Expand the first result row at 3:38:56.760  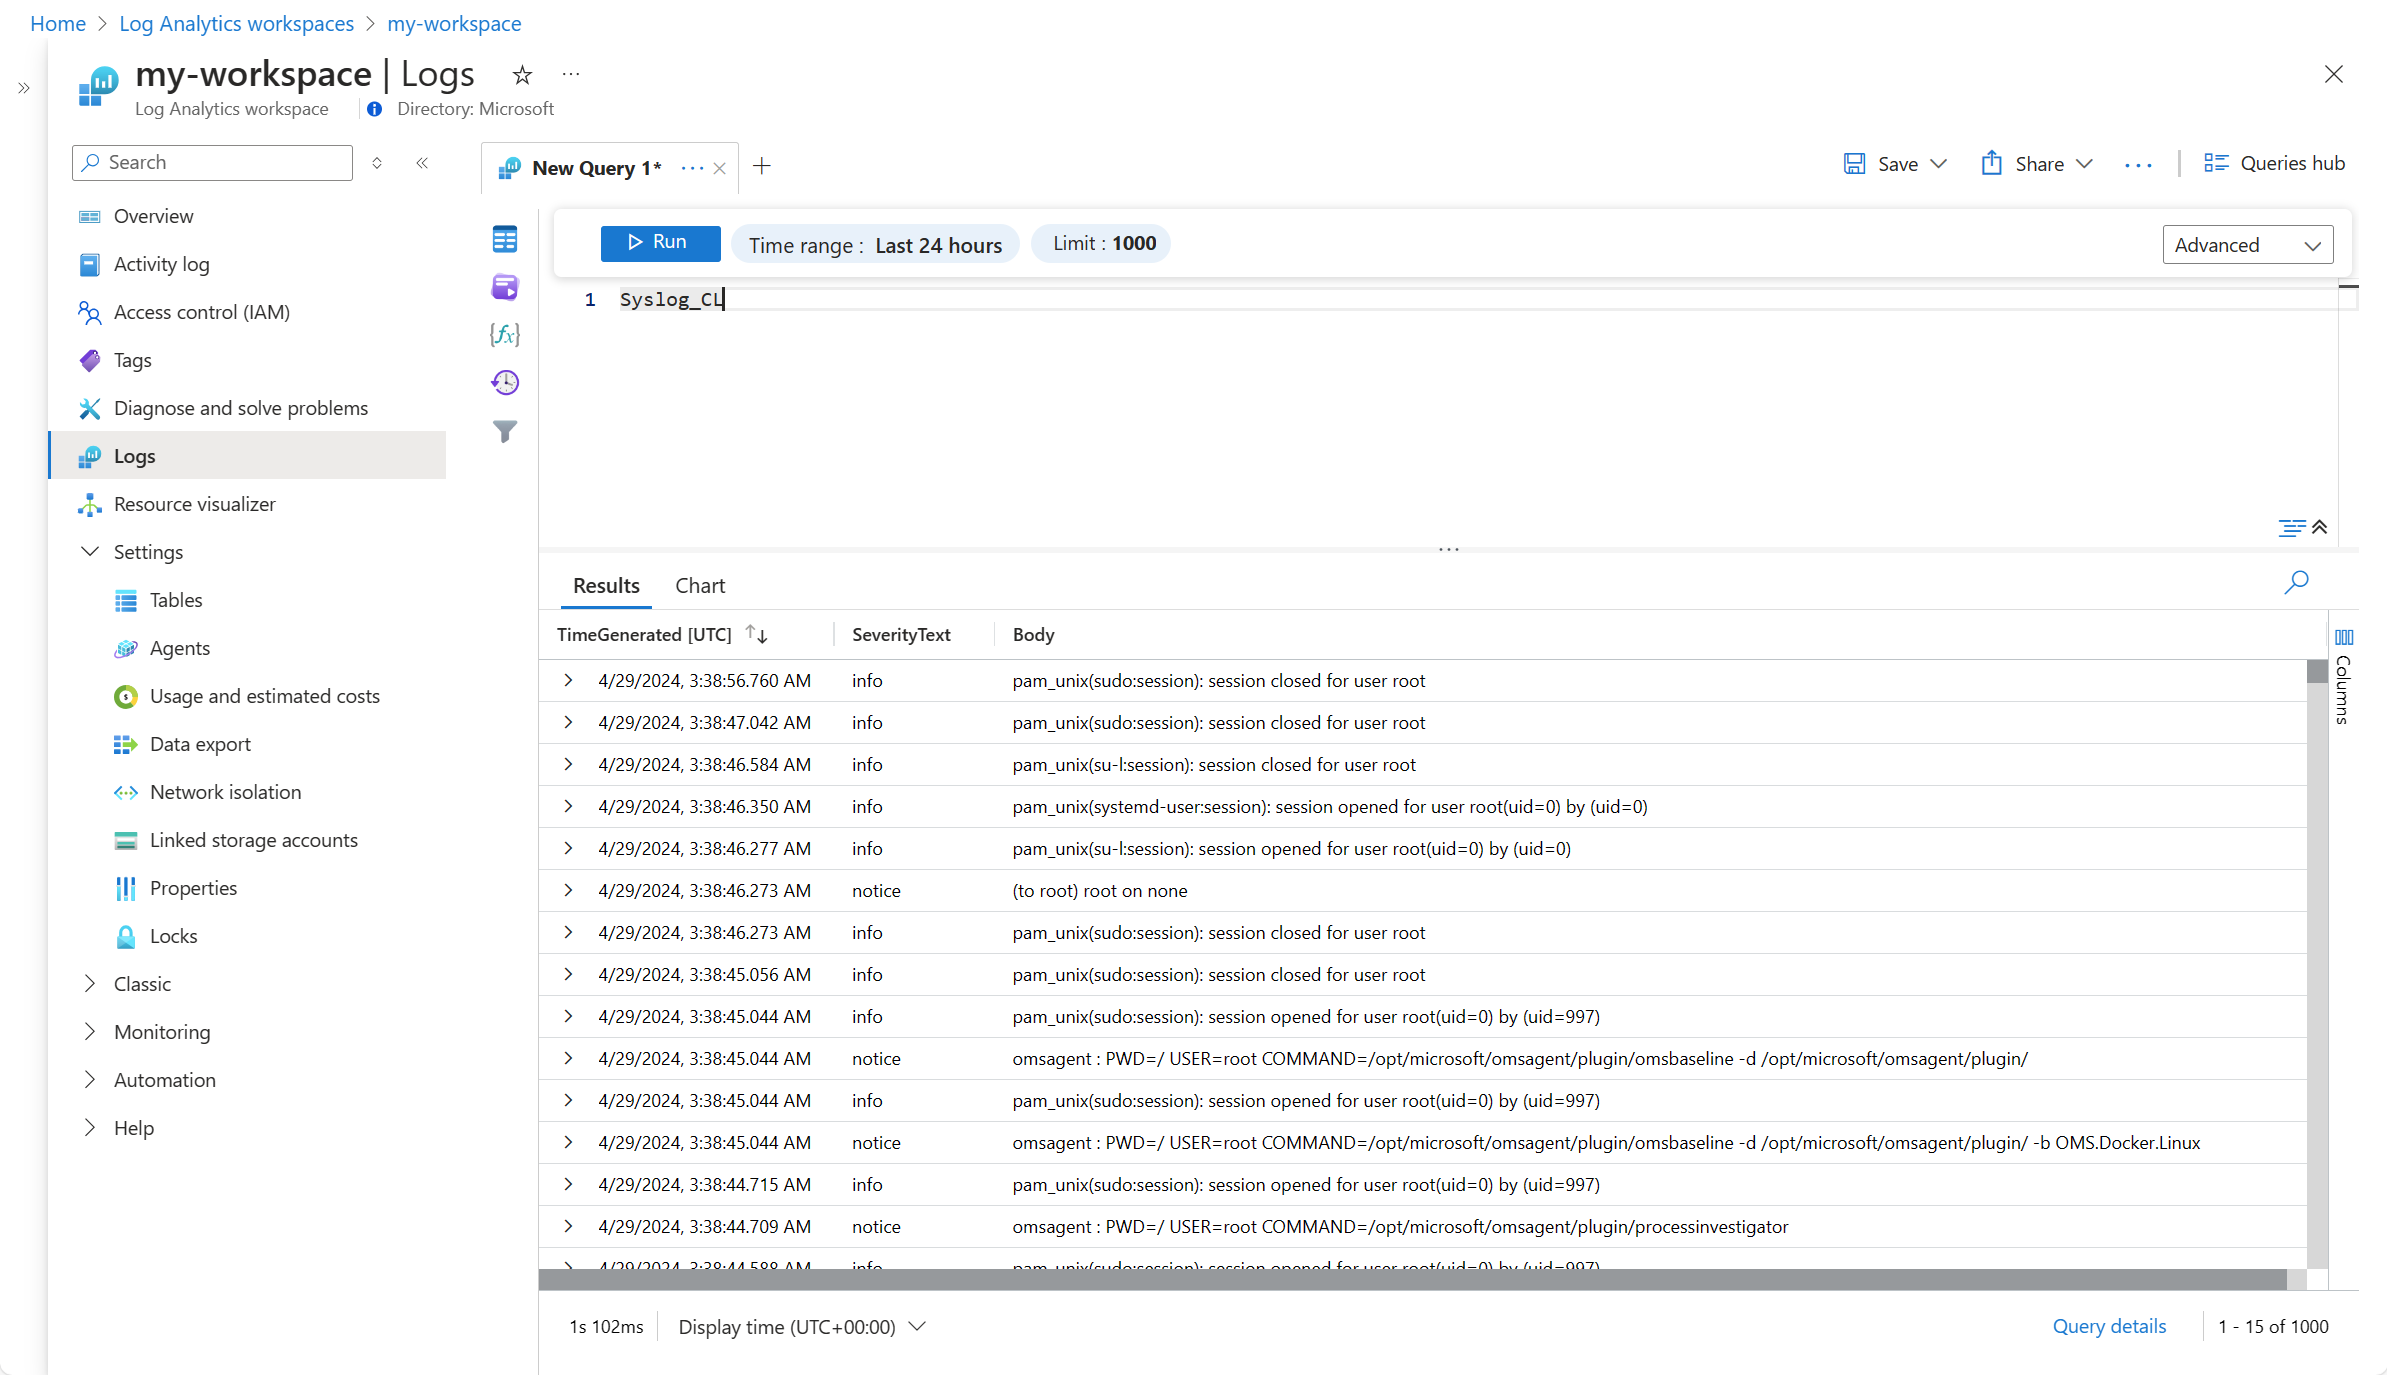point(568,680)
